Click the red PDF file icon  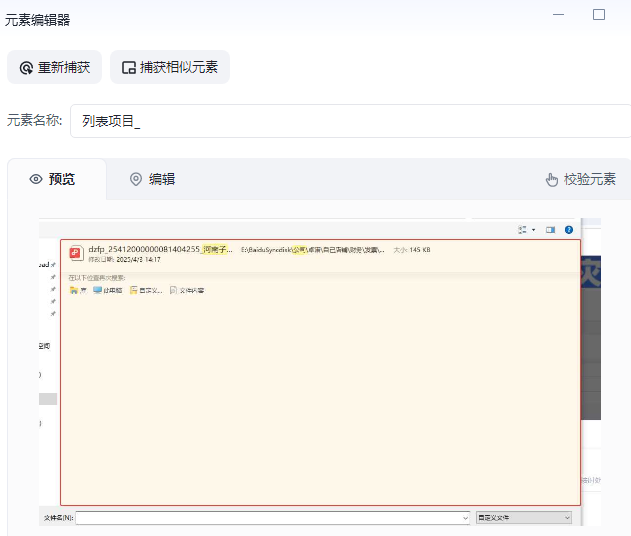(x=74, y=253)
